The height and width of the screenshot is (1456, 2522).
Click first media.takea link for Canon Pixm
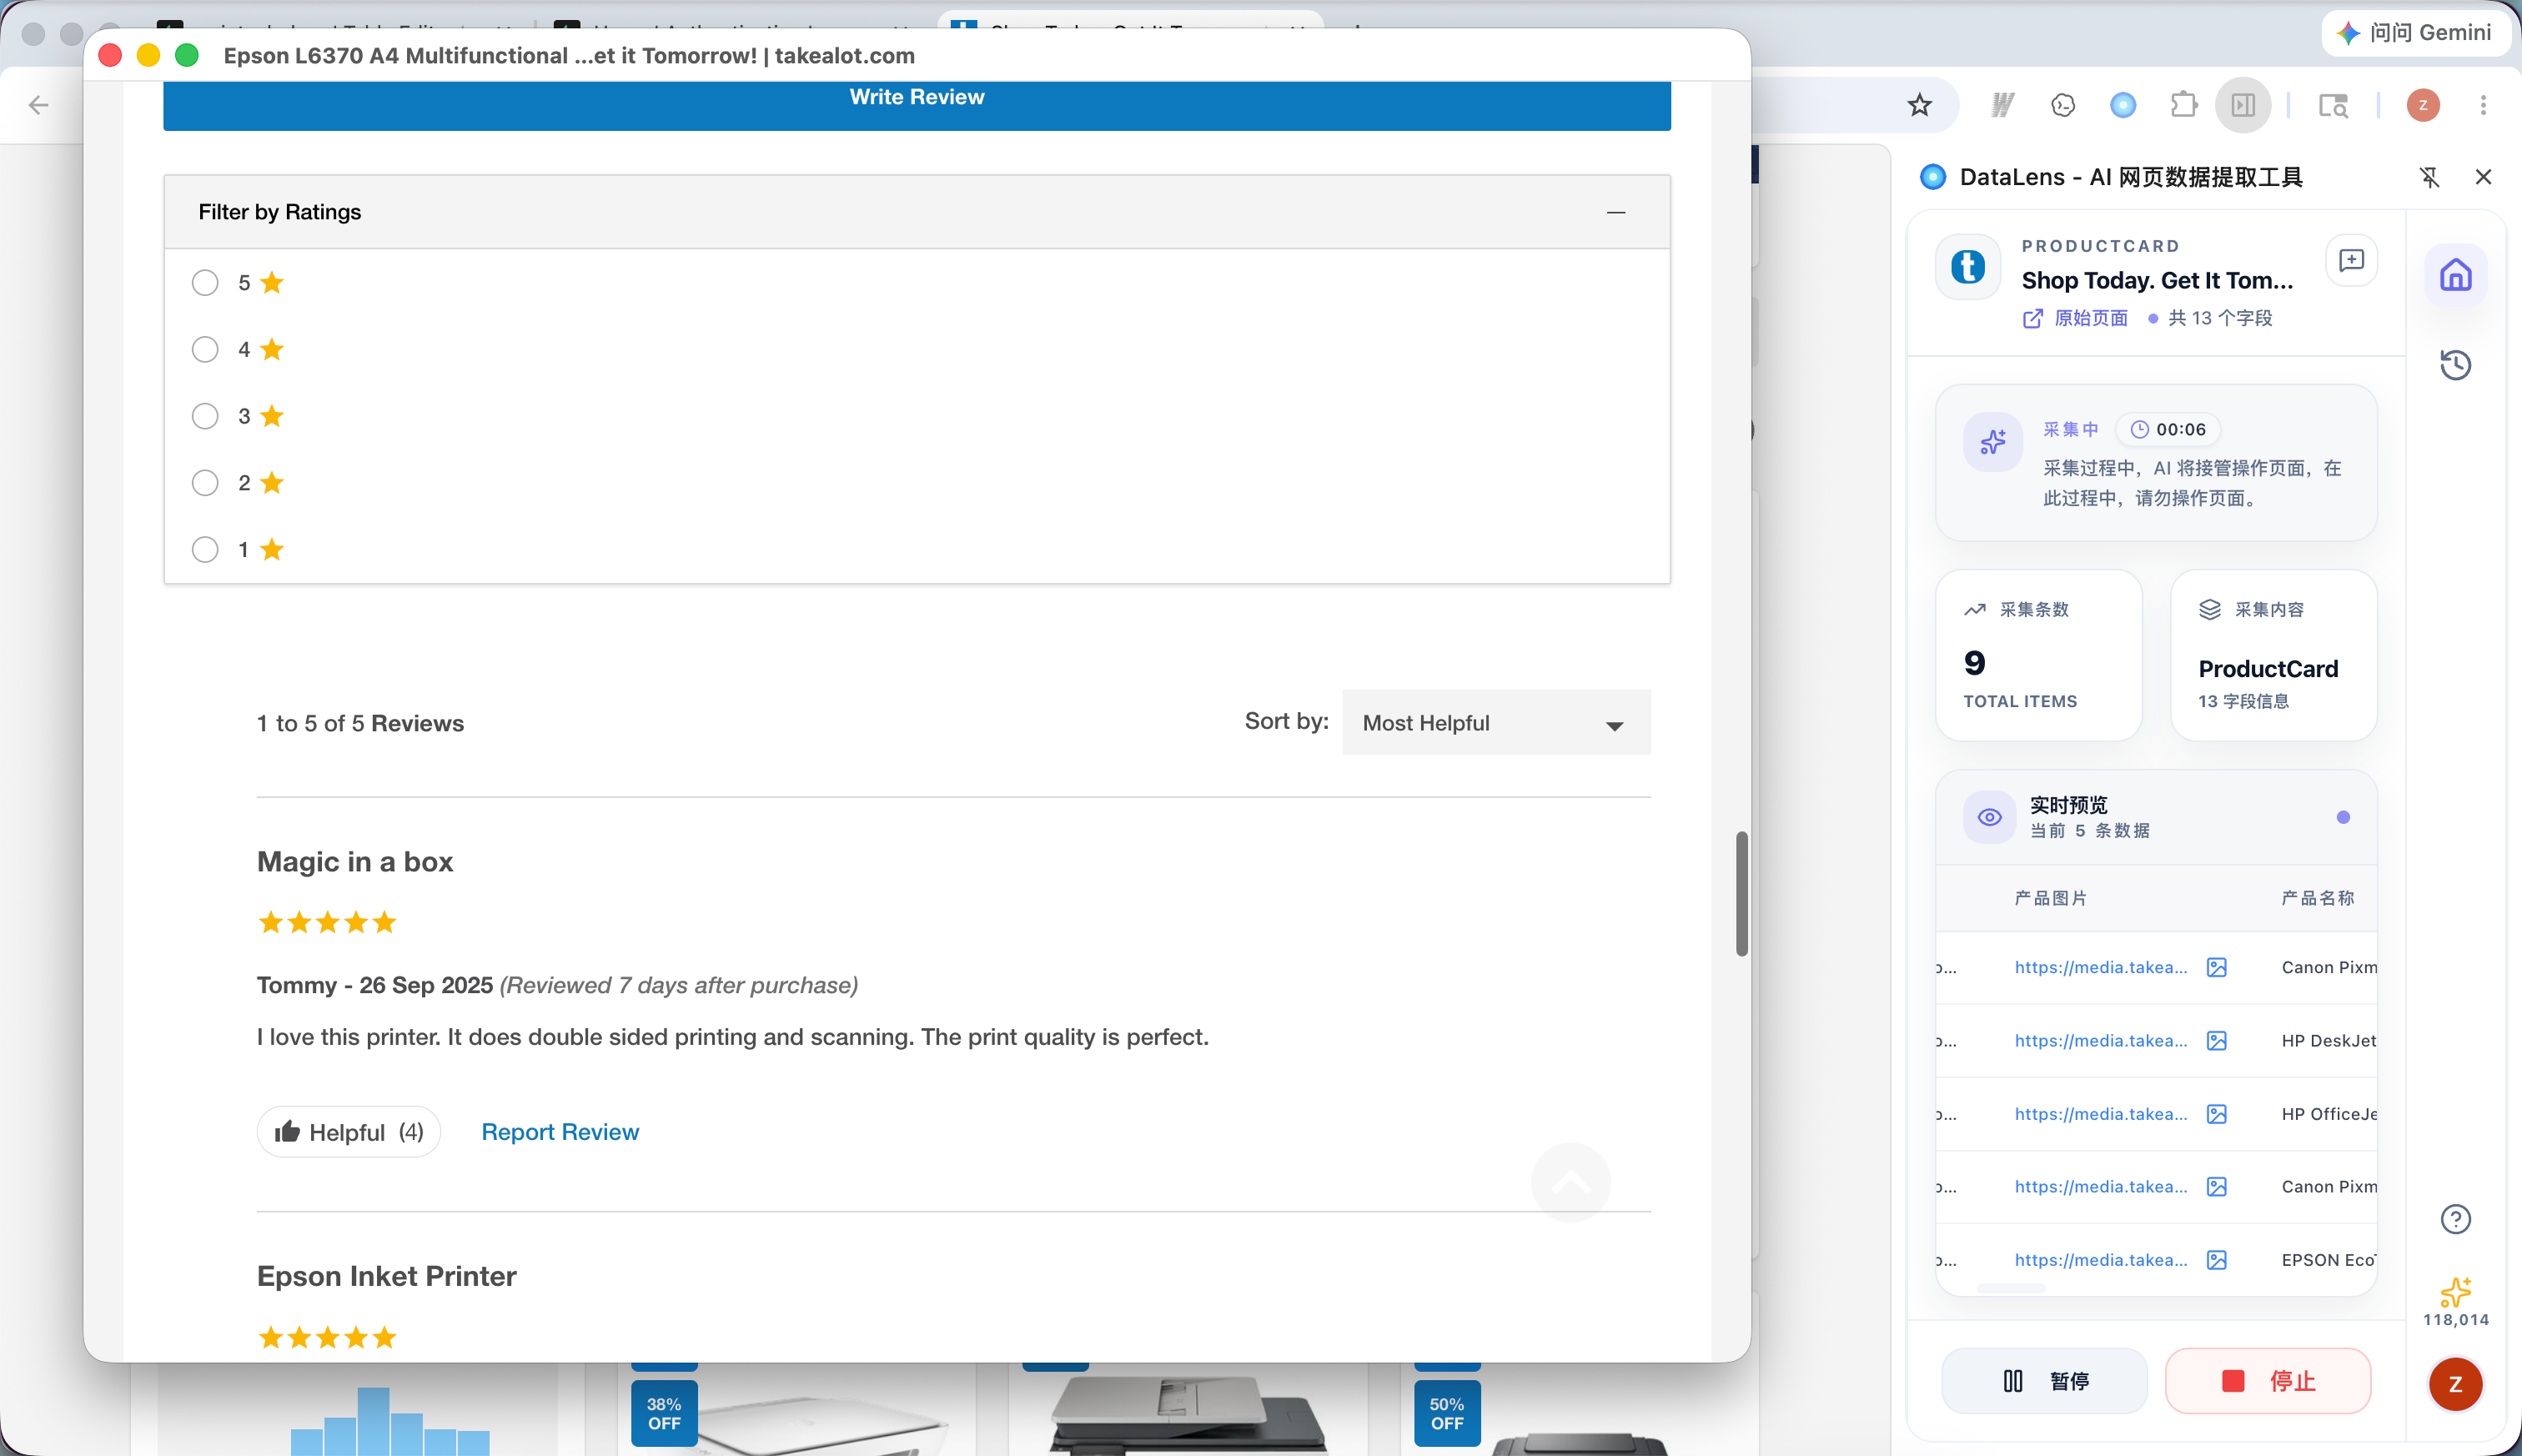(x=2100, y=967)
